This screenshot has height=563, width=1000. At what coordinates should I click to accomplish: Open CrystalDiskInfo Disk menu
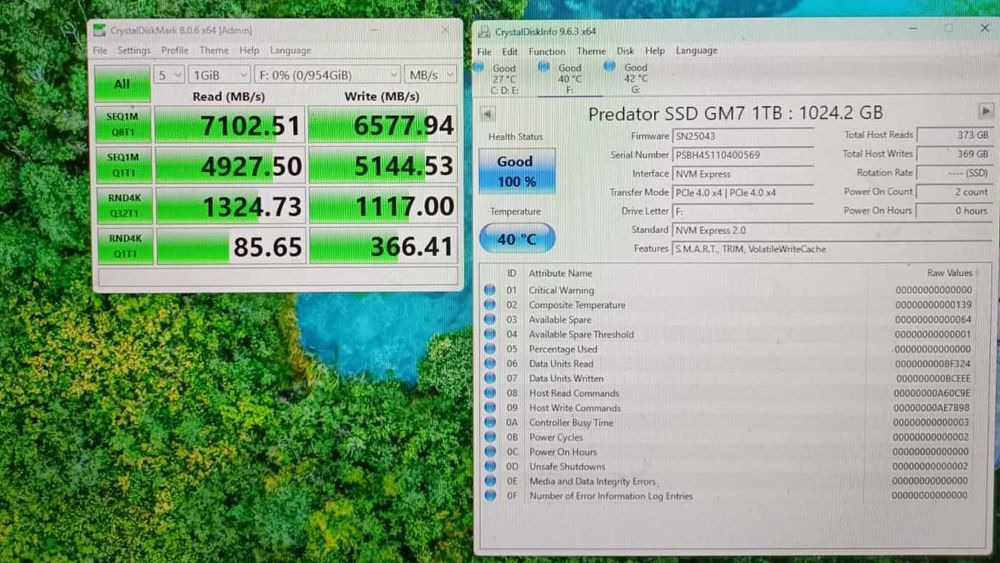coord(625,51)
